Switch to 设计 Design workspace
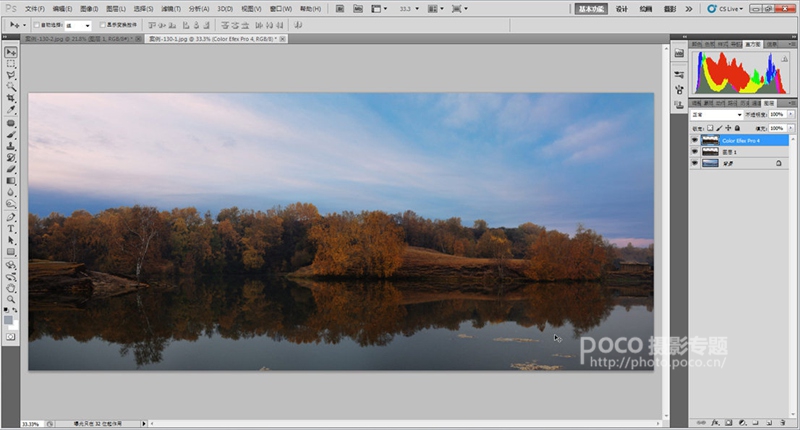This screenshot has width=800, height=430. point(621,9)
